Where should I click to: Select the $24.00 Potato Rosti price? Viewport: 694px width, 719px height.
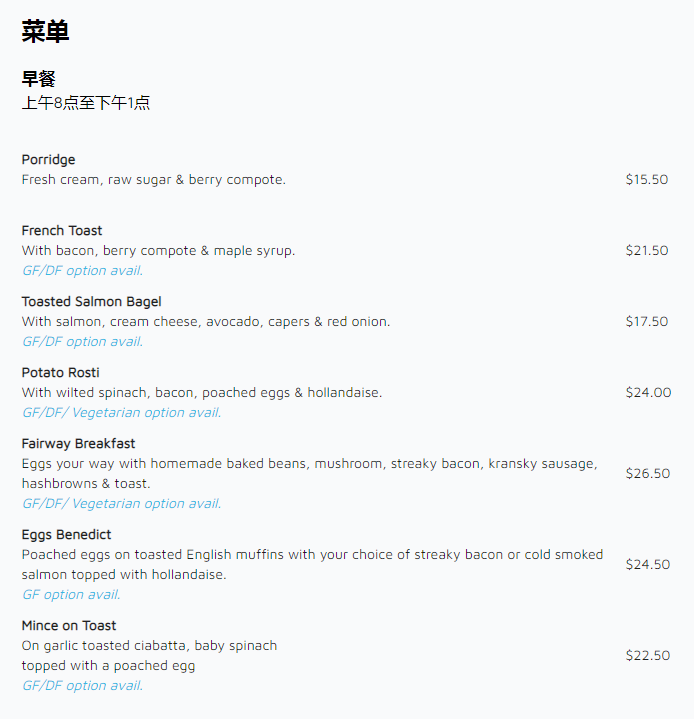point(648,393)
